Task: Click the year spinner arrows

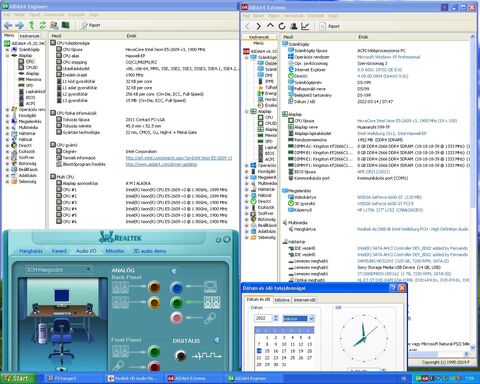Action: point(276,318)
